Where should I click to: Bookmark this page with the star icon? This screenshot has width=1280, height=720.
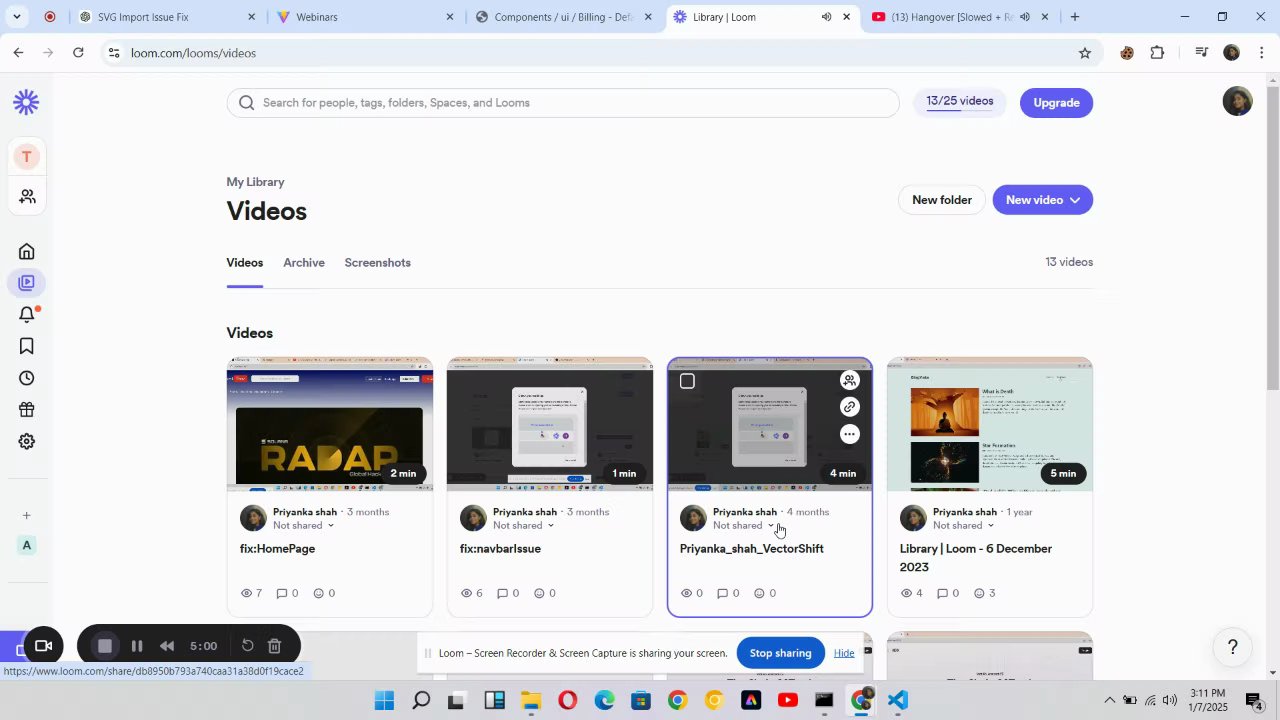(x=1085, y=53)
